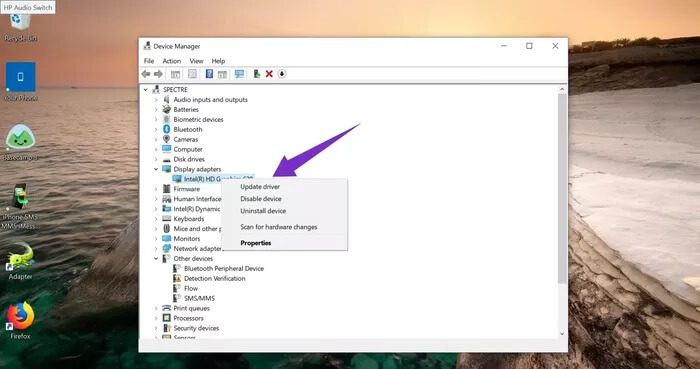Minimize the Device Manager window
Image resolution: width=700 pixels, height=369 pixels.
504,46
